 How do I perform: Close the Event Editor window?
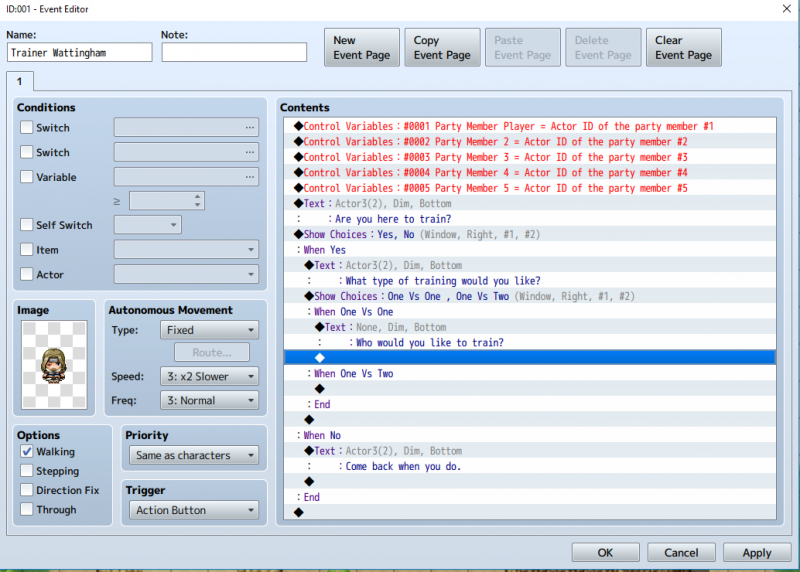[x=787, y=9]
